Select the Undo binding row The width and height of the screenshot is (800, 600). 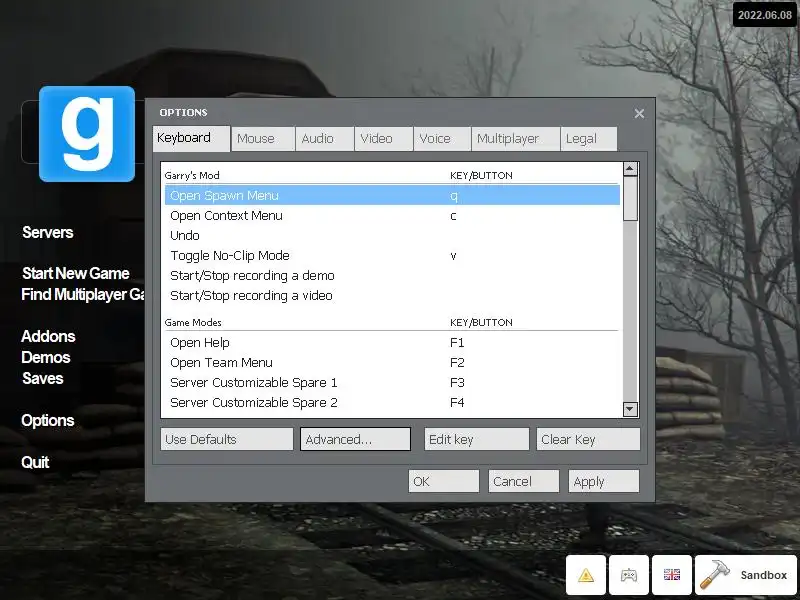(x=392, y=236)
